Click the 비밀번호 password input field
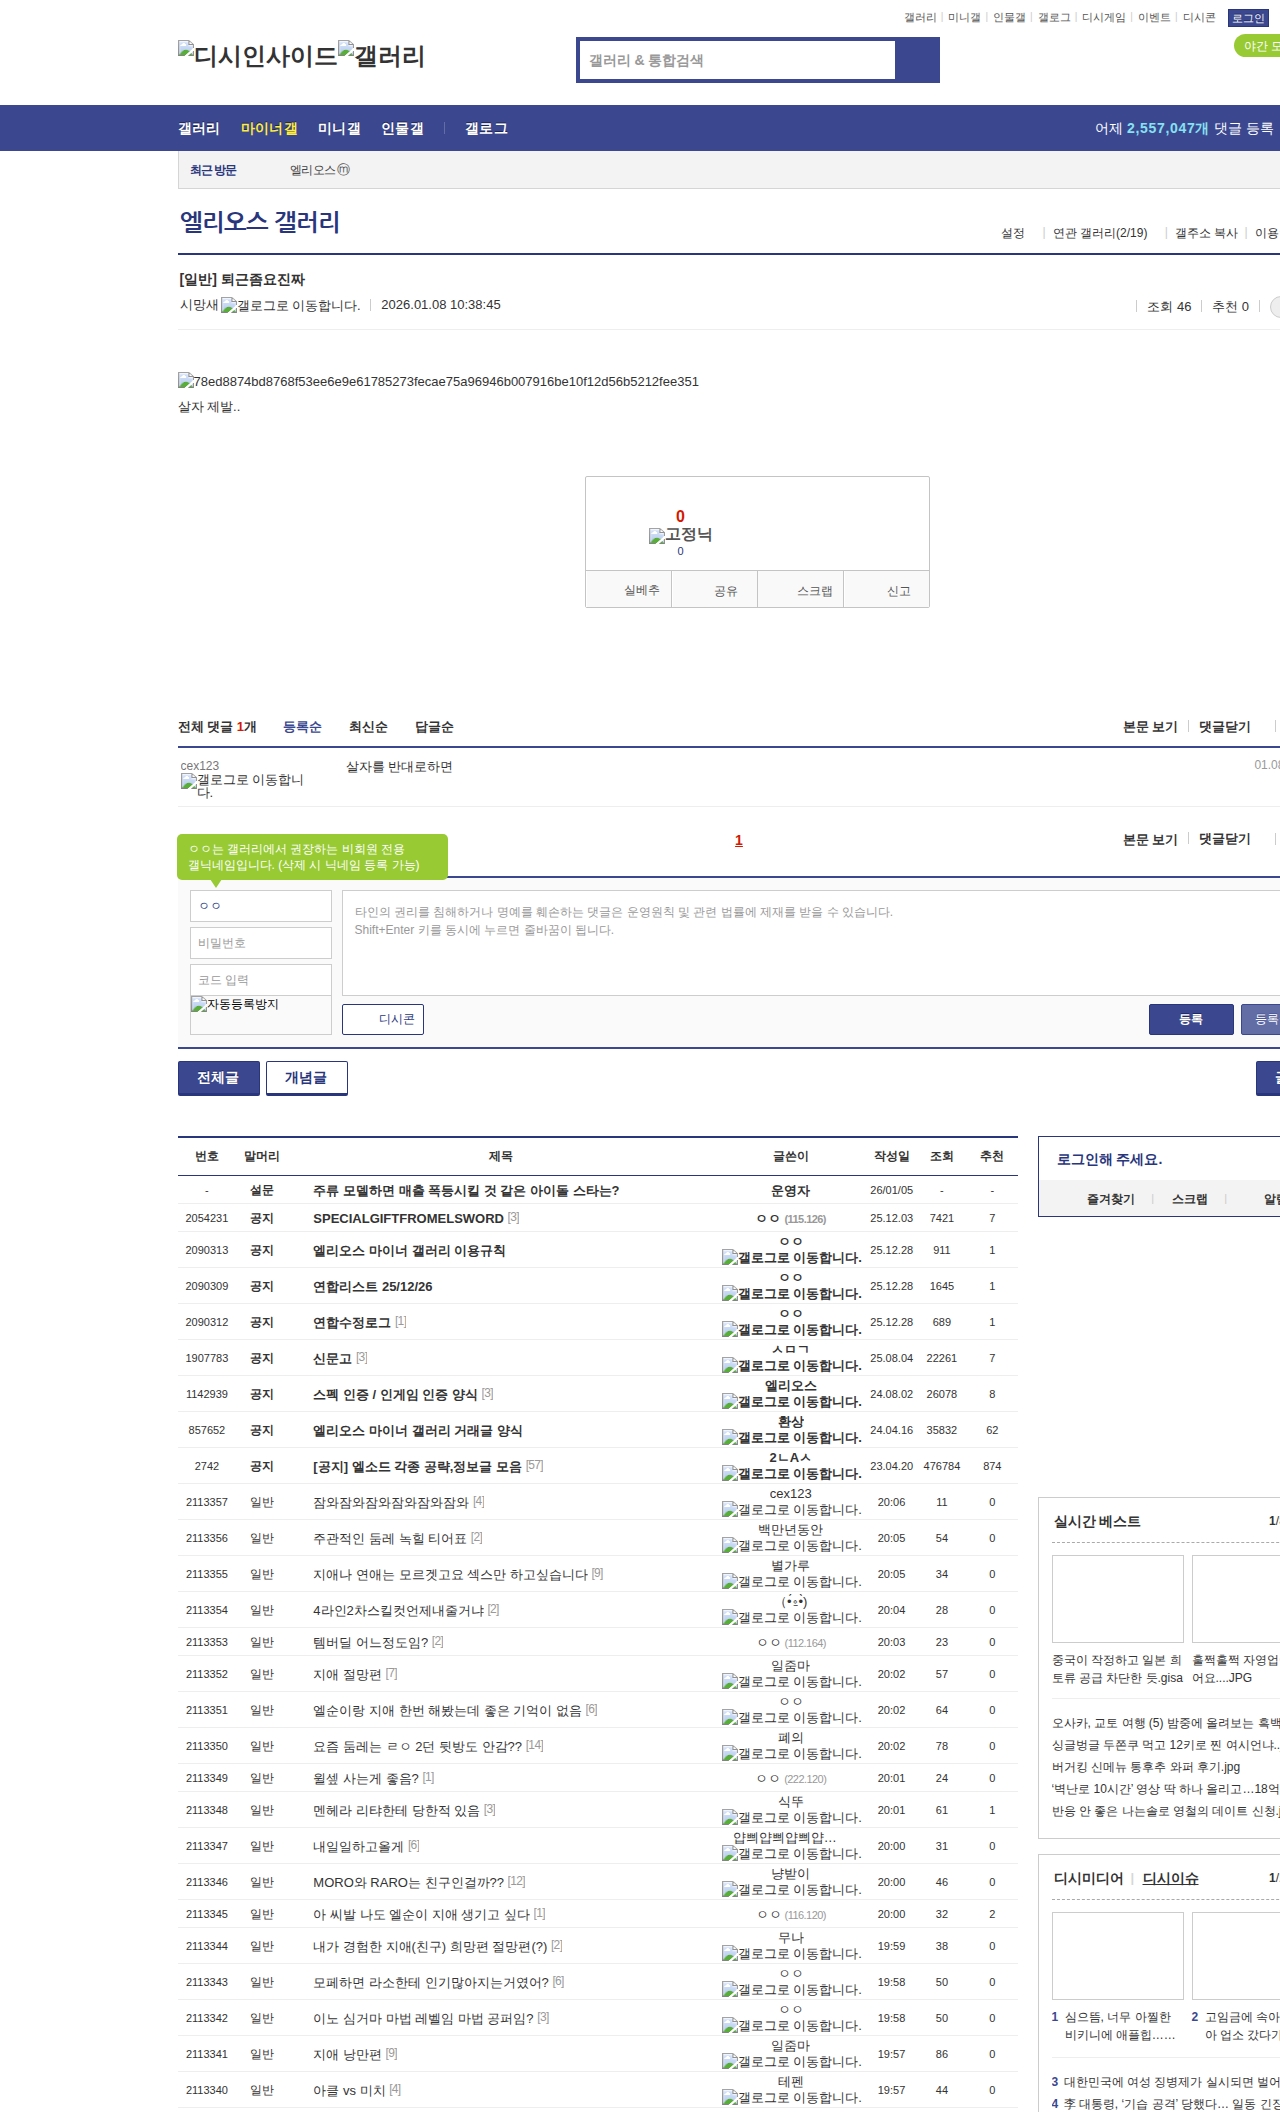1280x2112 pixels. click(260, 943)
